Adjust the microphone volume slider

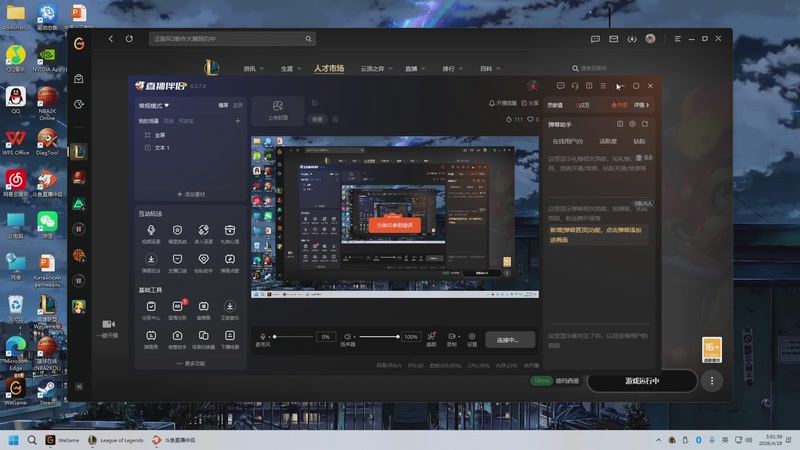(x=293, y=337)
